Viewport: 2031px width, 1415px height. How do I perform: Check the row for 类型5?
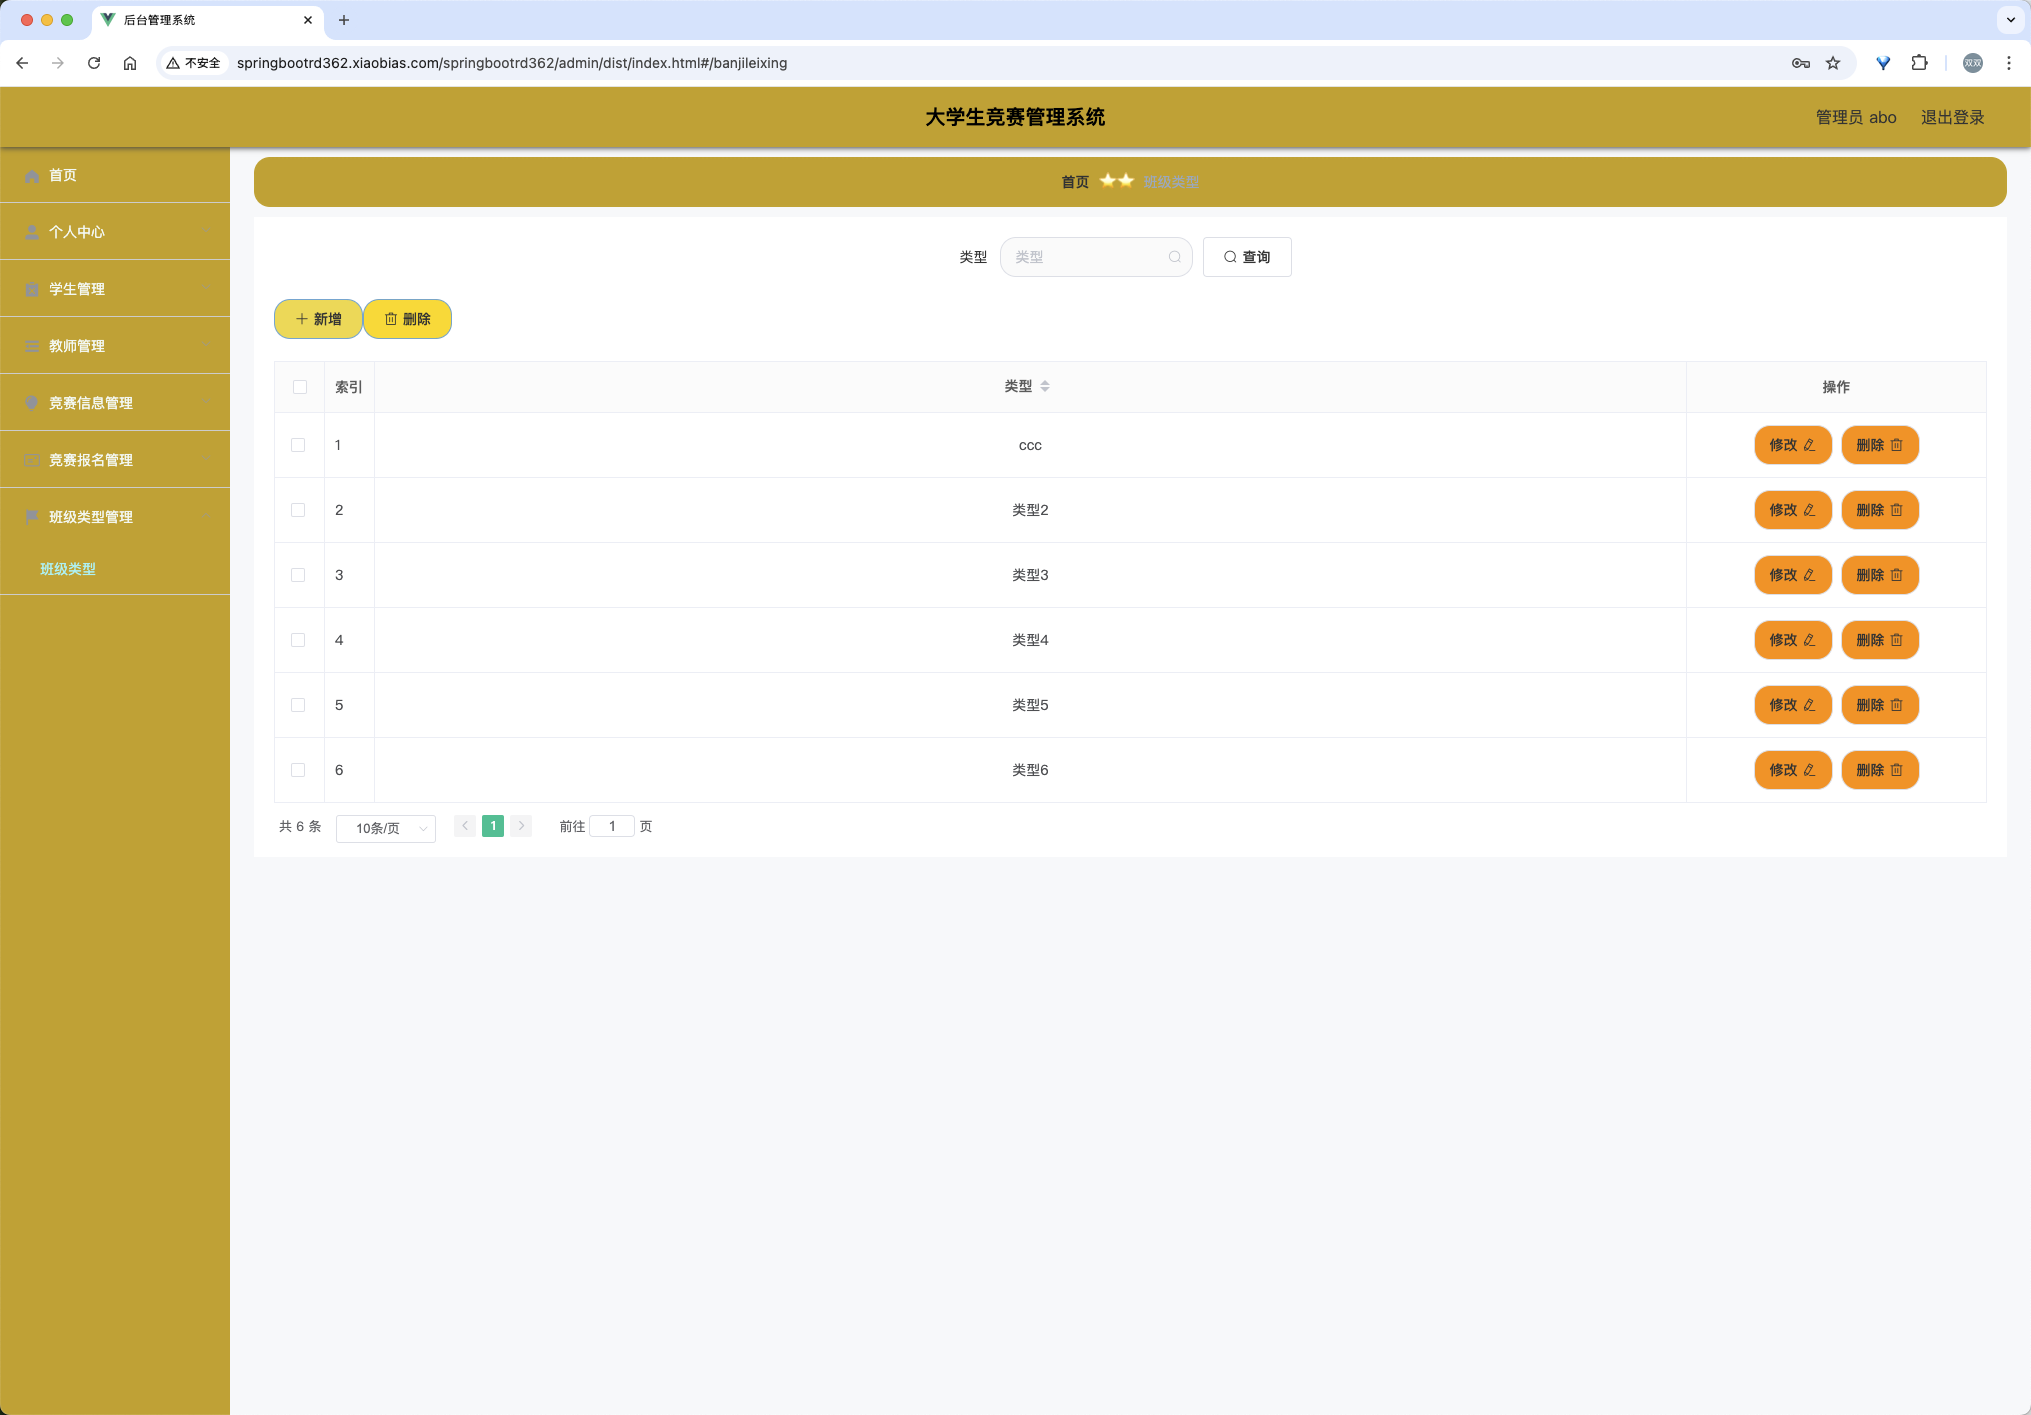pos(298,705)
